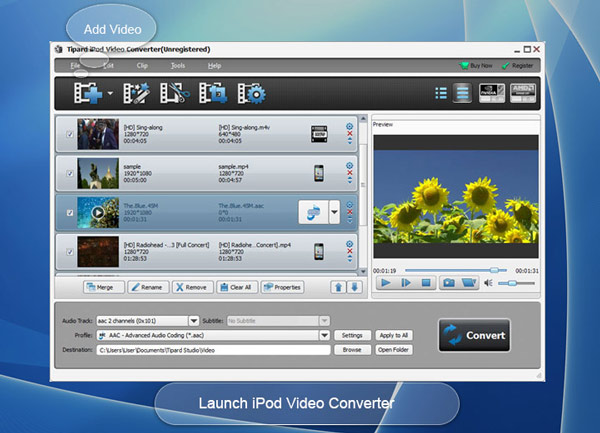Viewport: 600px width, 433px height.
Task: Remove Sing-along with red X
Action: pos(349,133)
